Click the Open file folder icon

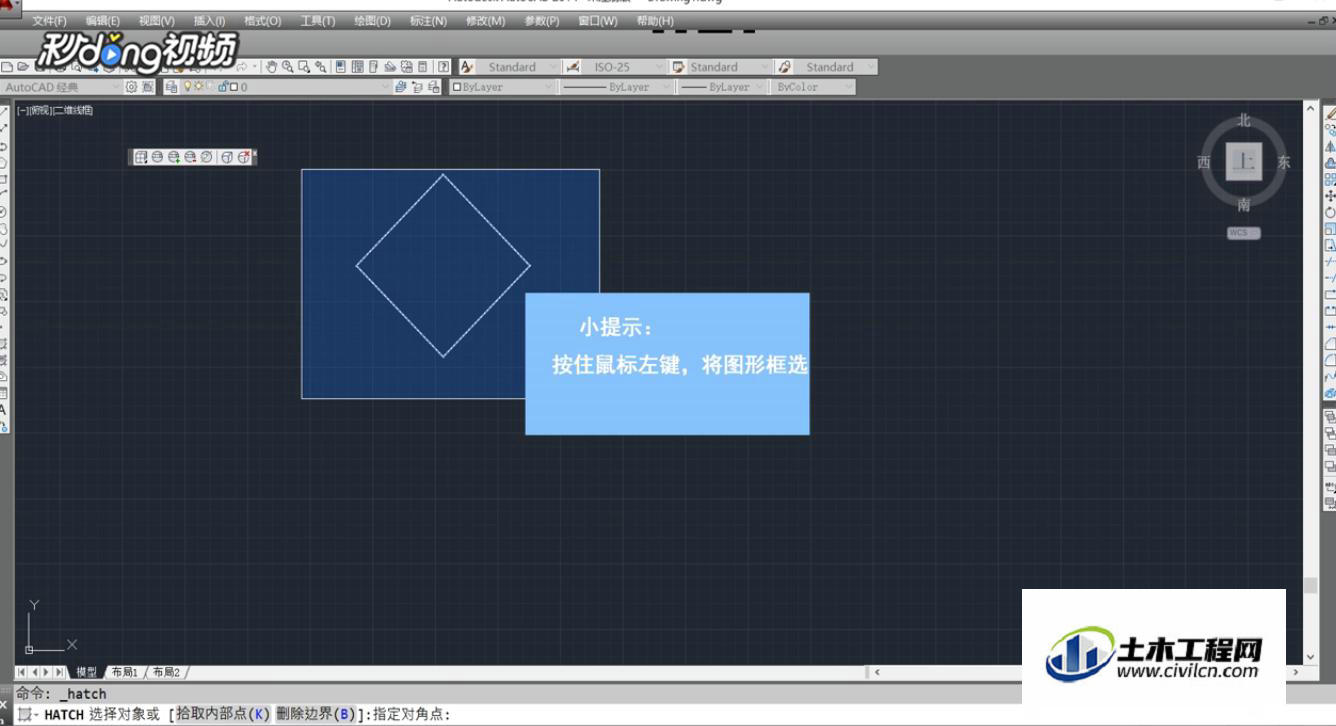(23, 67)
